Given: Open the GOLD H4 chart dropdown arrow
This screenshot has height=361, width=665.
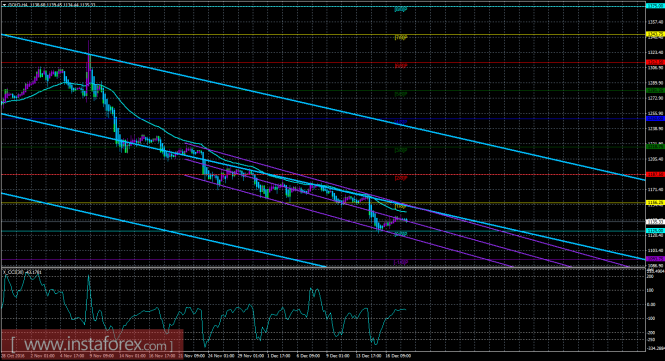Looking at the screenshot, I should [4, 5].
